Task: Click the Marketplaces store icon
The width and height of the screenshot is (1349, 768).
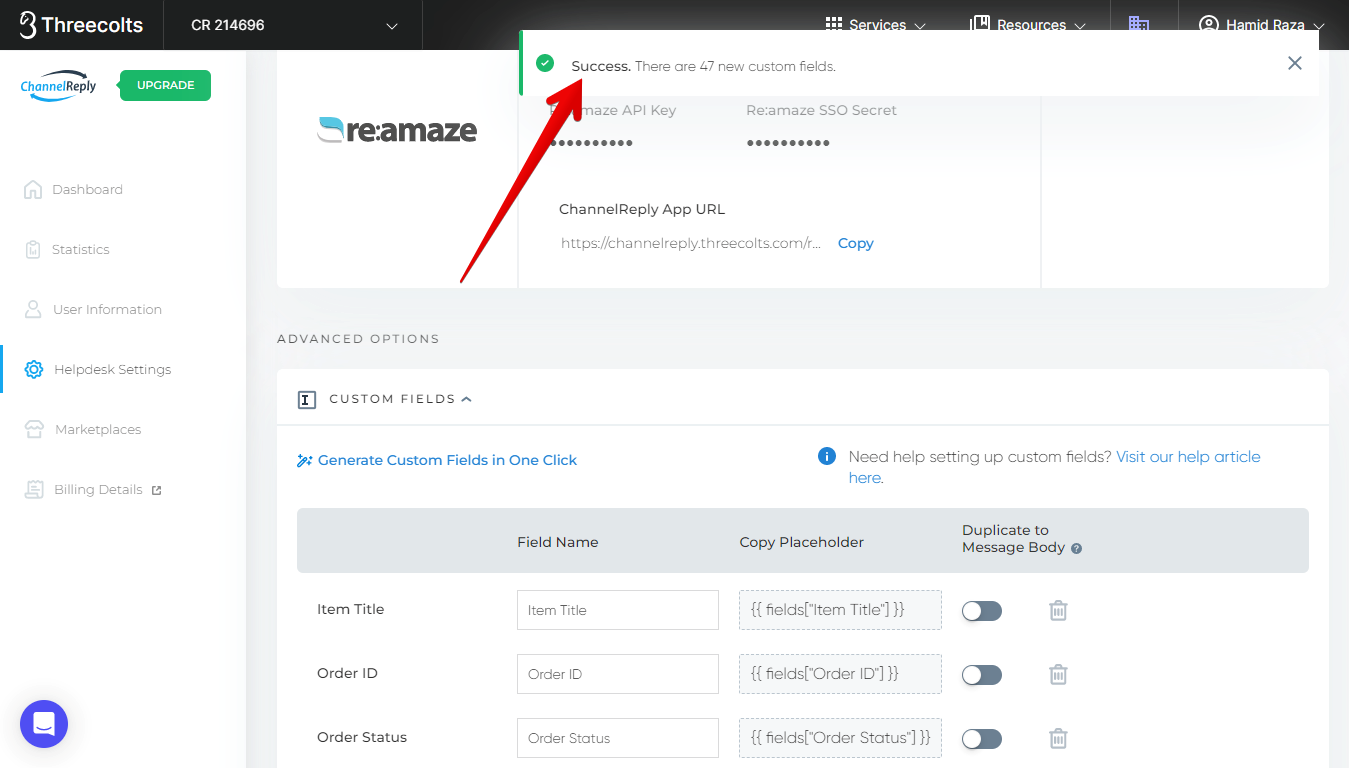Action: coord(35,429)
